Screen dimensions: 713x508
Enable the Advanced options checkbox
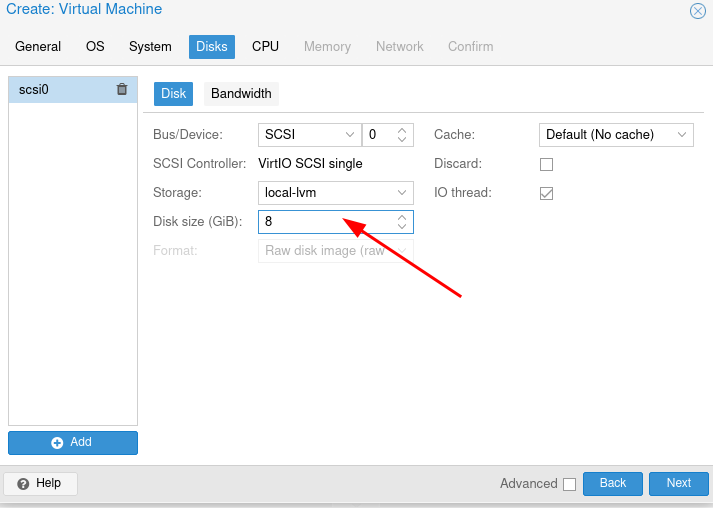569,484
